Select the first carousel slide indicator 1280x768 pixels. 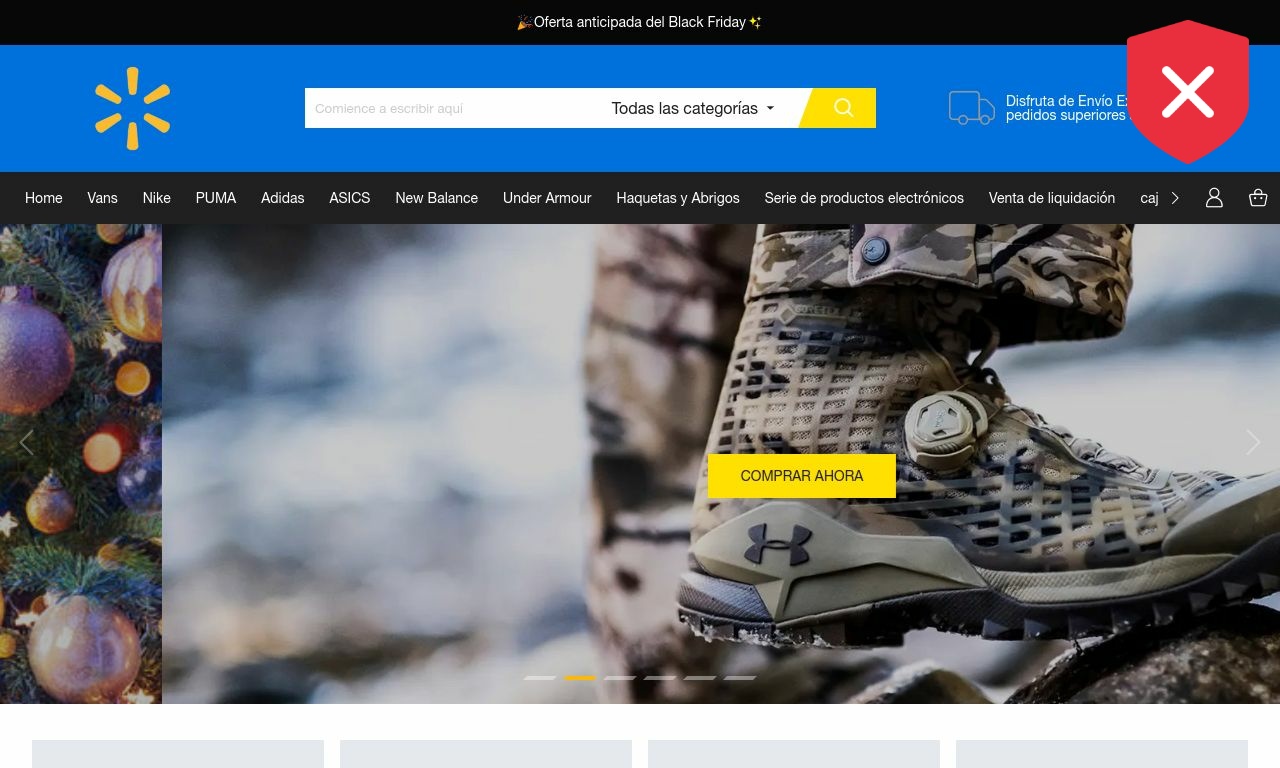click(540, 678)
